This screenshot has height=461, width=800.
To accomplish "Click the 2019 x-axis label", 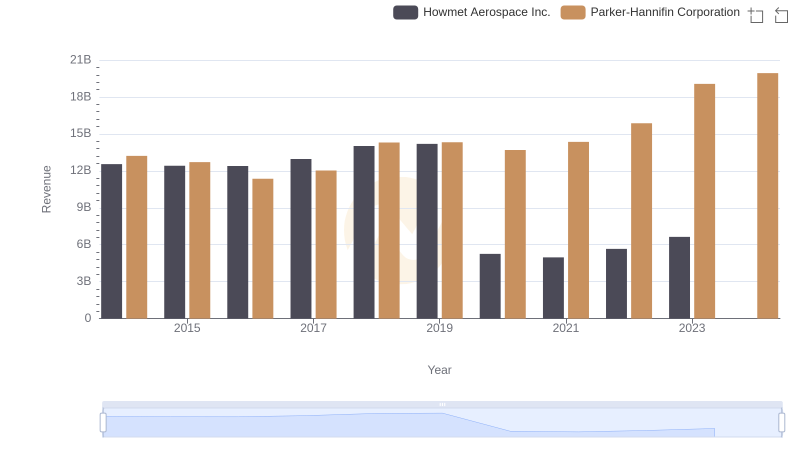I will click(440, 328).
